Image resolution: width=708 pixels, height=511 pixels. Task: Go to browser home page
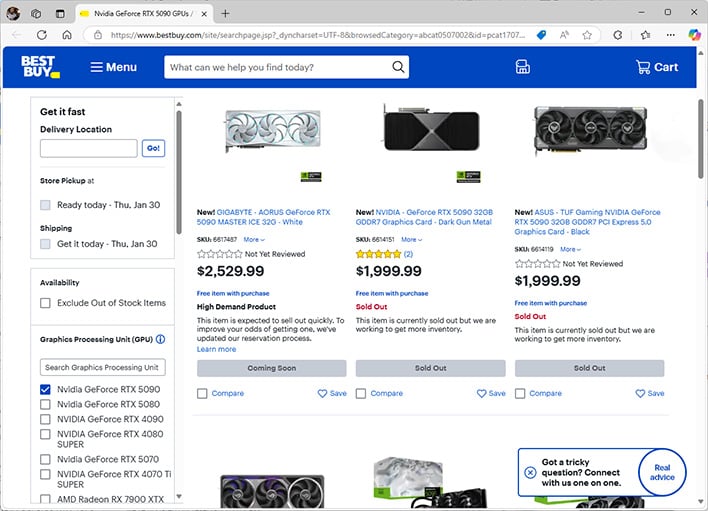[67, 35]
